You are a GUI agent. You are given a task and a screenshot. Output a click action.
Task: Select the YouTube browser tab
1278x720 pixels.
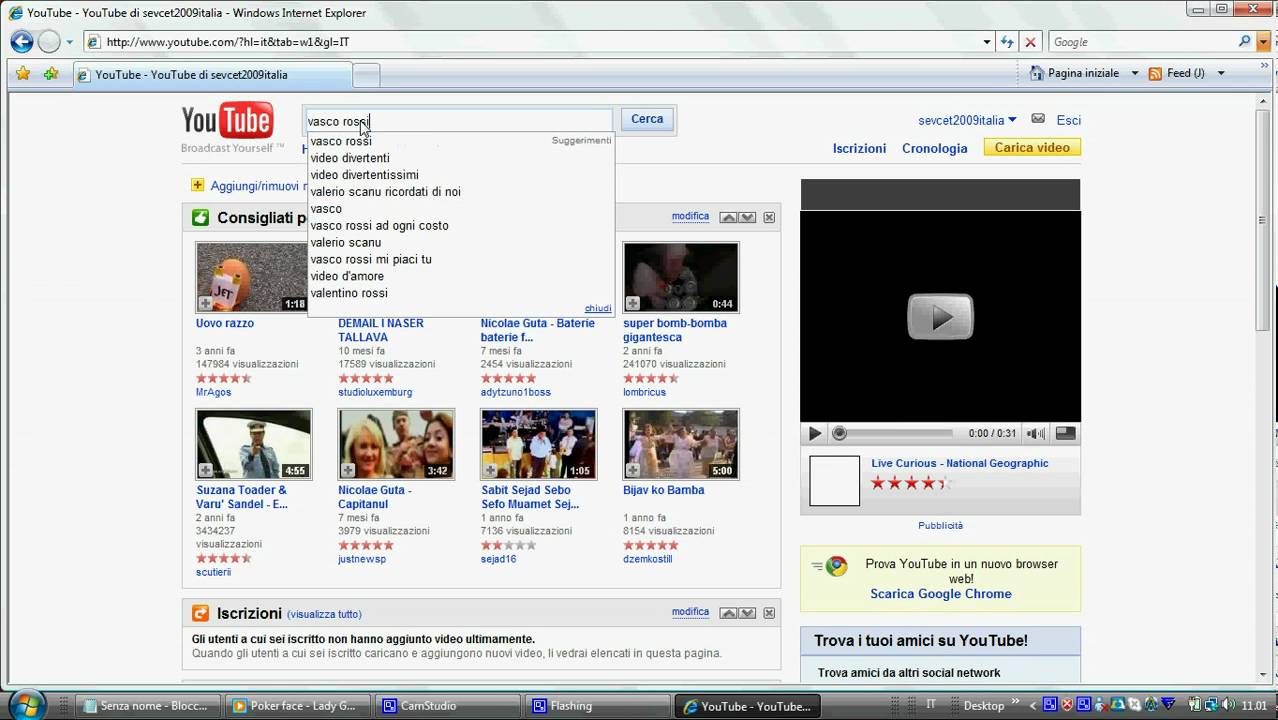pyautogui.click(x=212, y=75)
